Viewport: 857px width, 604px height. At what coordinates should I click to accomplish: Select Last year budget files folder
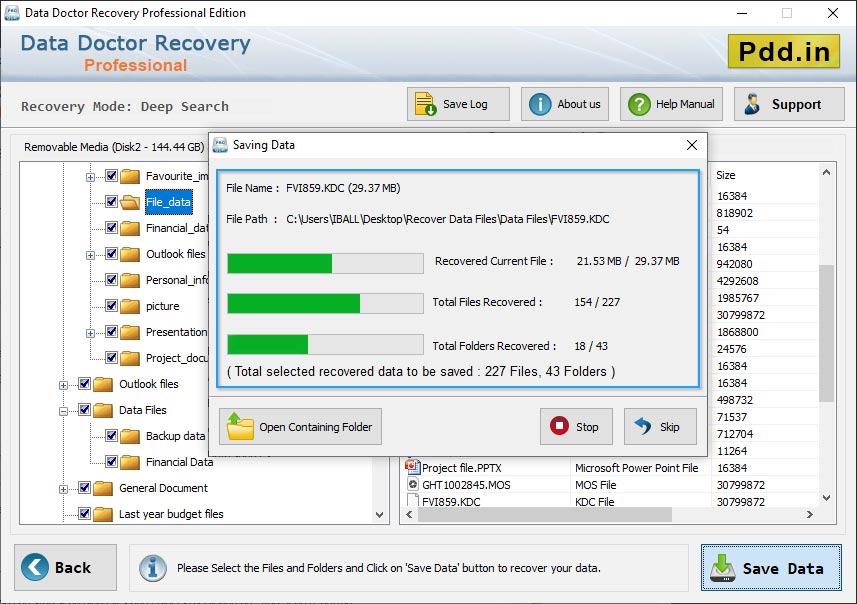point(171,514)
